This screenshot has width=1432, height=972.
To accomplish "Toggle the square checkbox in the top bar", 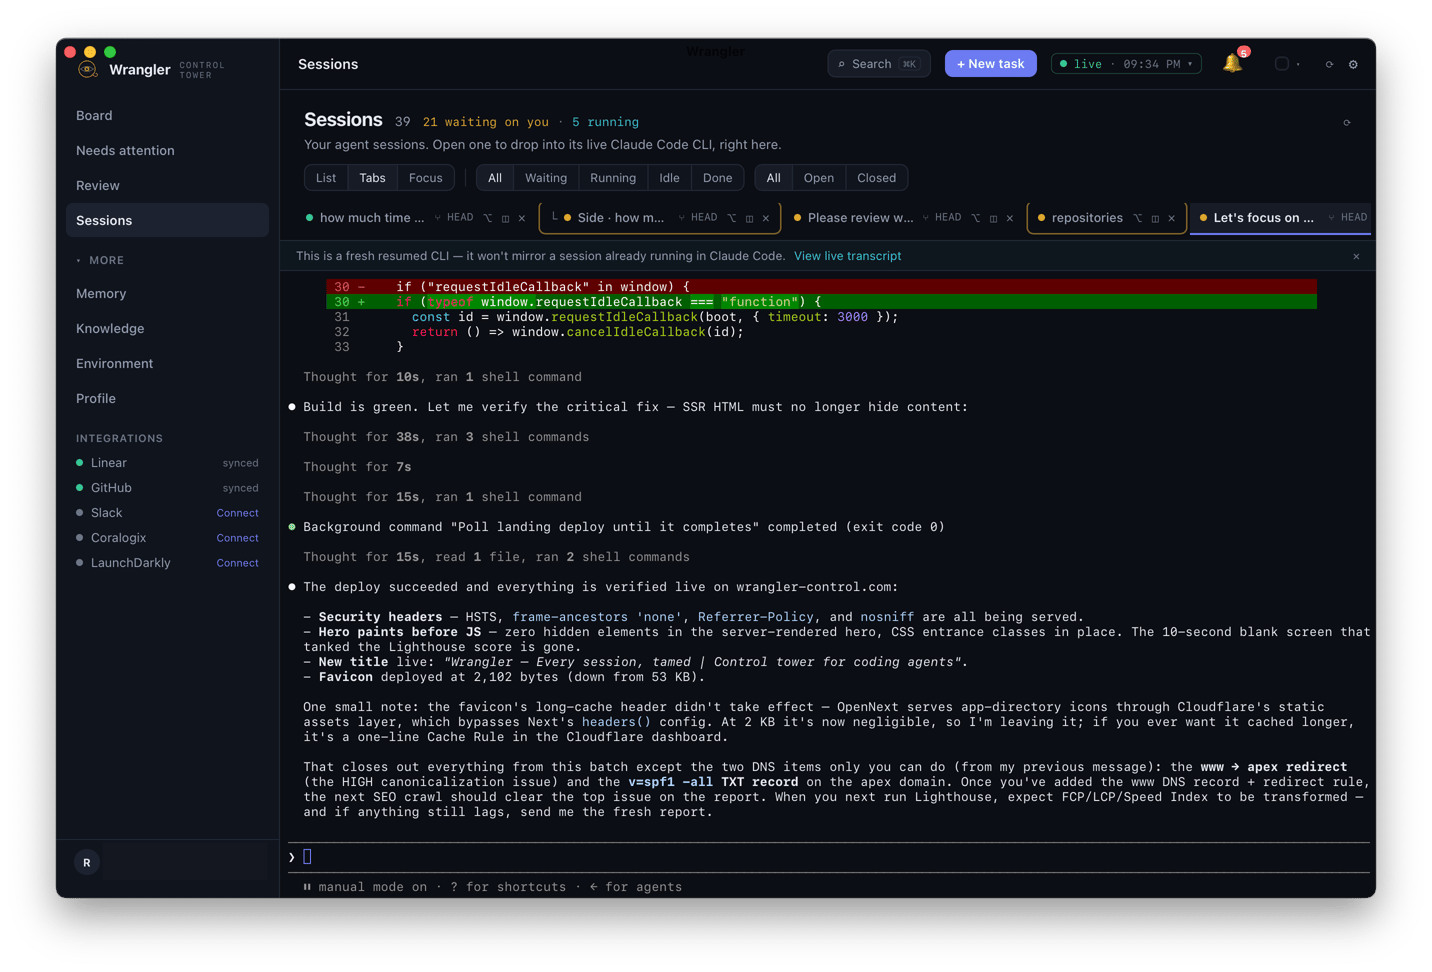I will click(x=1281, y=64).
